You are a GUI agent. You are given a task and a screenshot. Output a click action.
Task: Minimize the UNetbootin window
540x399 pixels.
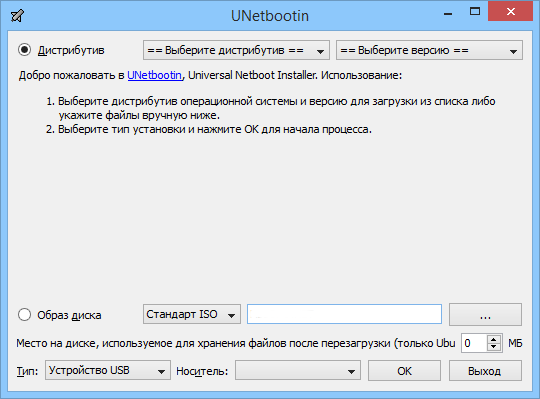pyautogui.click(x=448, y=13)
